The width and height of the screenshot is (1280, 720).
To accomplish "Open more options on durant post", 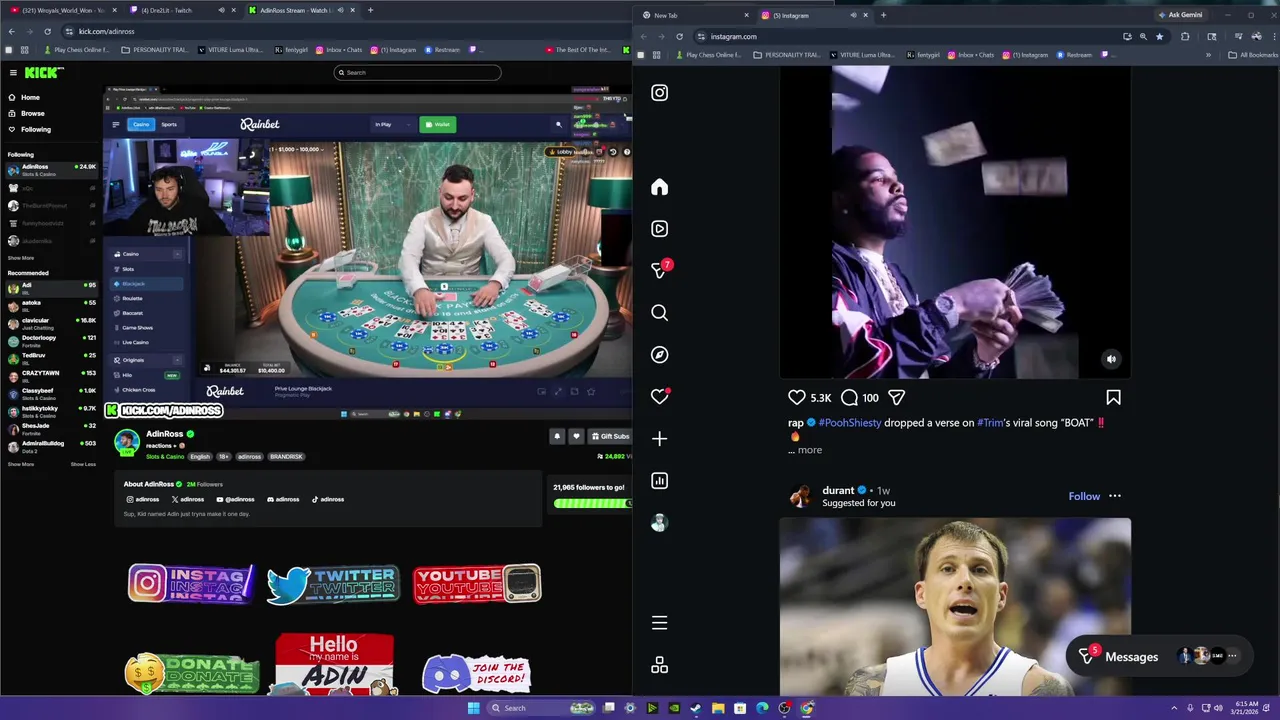I will pyautogui.click(x=1115, y=496).
